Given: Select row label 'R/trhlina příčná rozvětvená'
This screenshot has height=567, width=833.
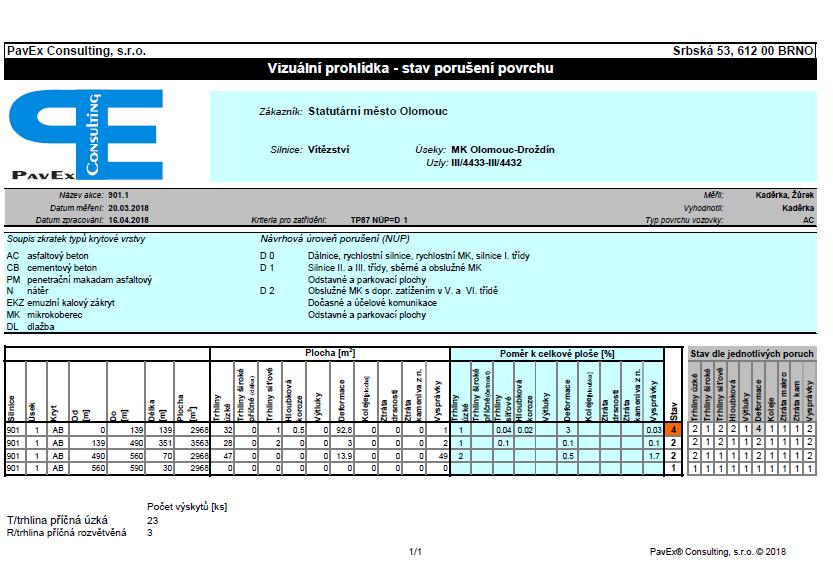Looking at the screenshot, I should point(66,532).
